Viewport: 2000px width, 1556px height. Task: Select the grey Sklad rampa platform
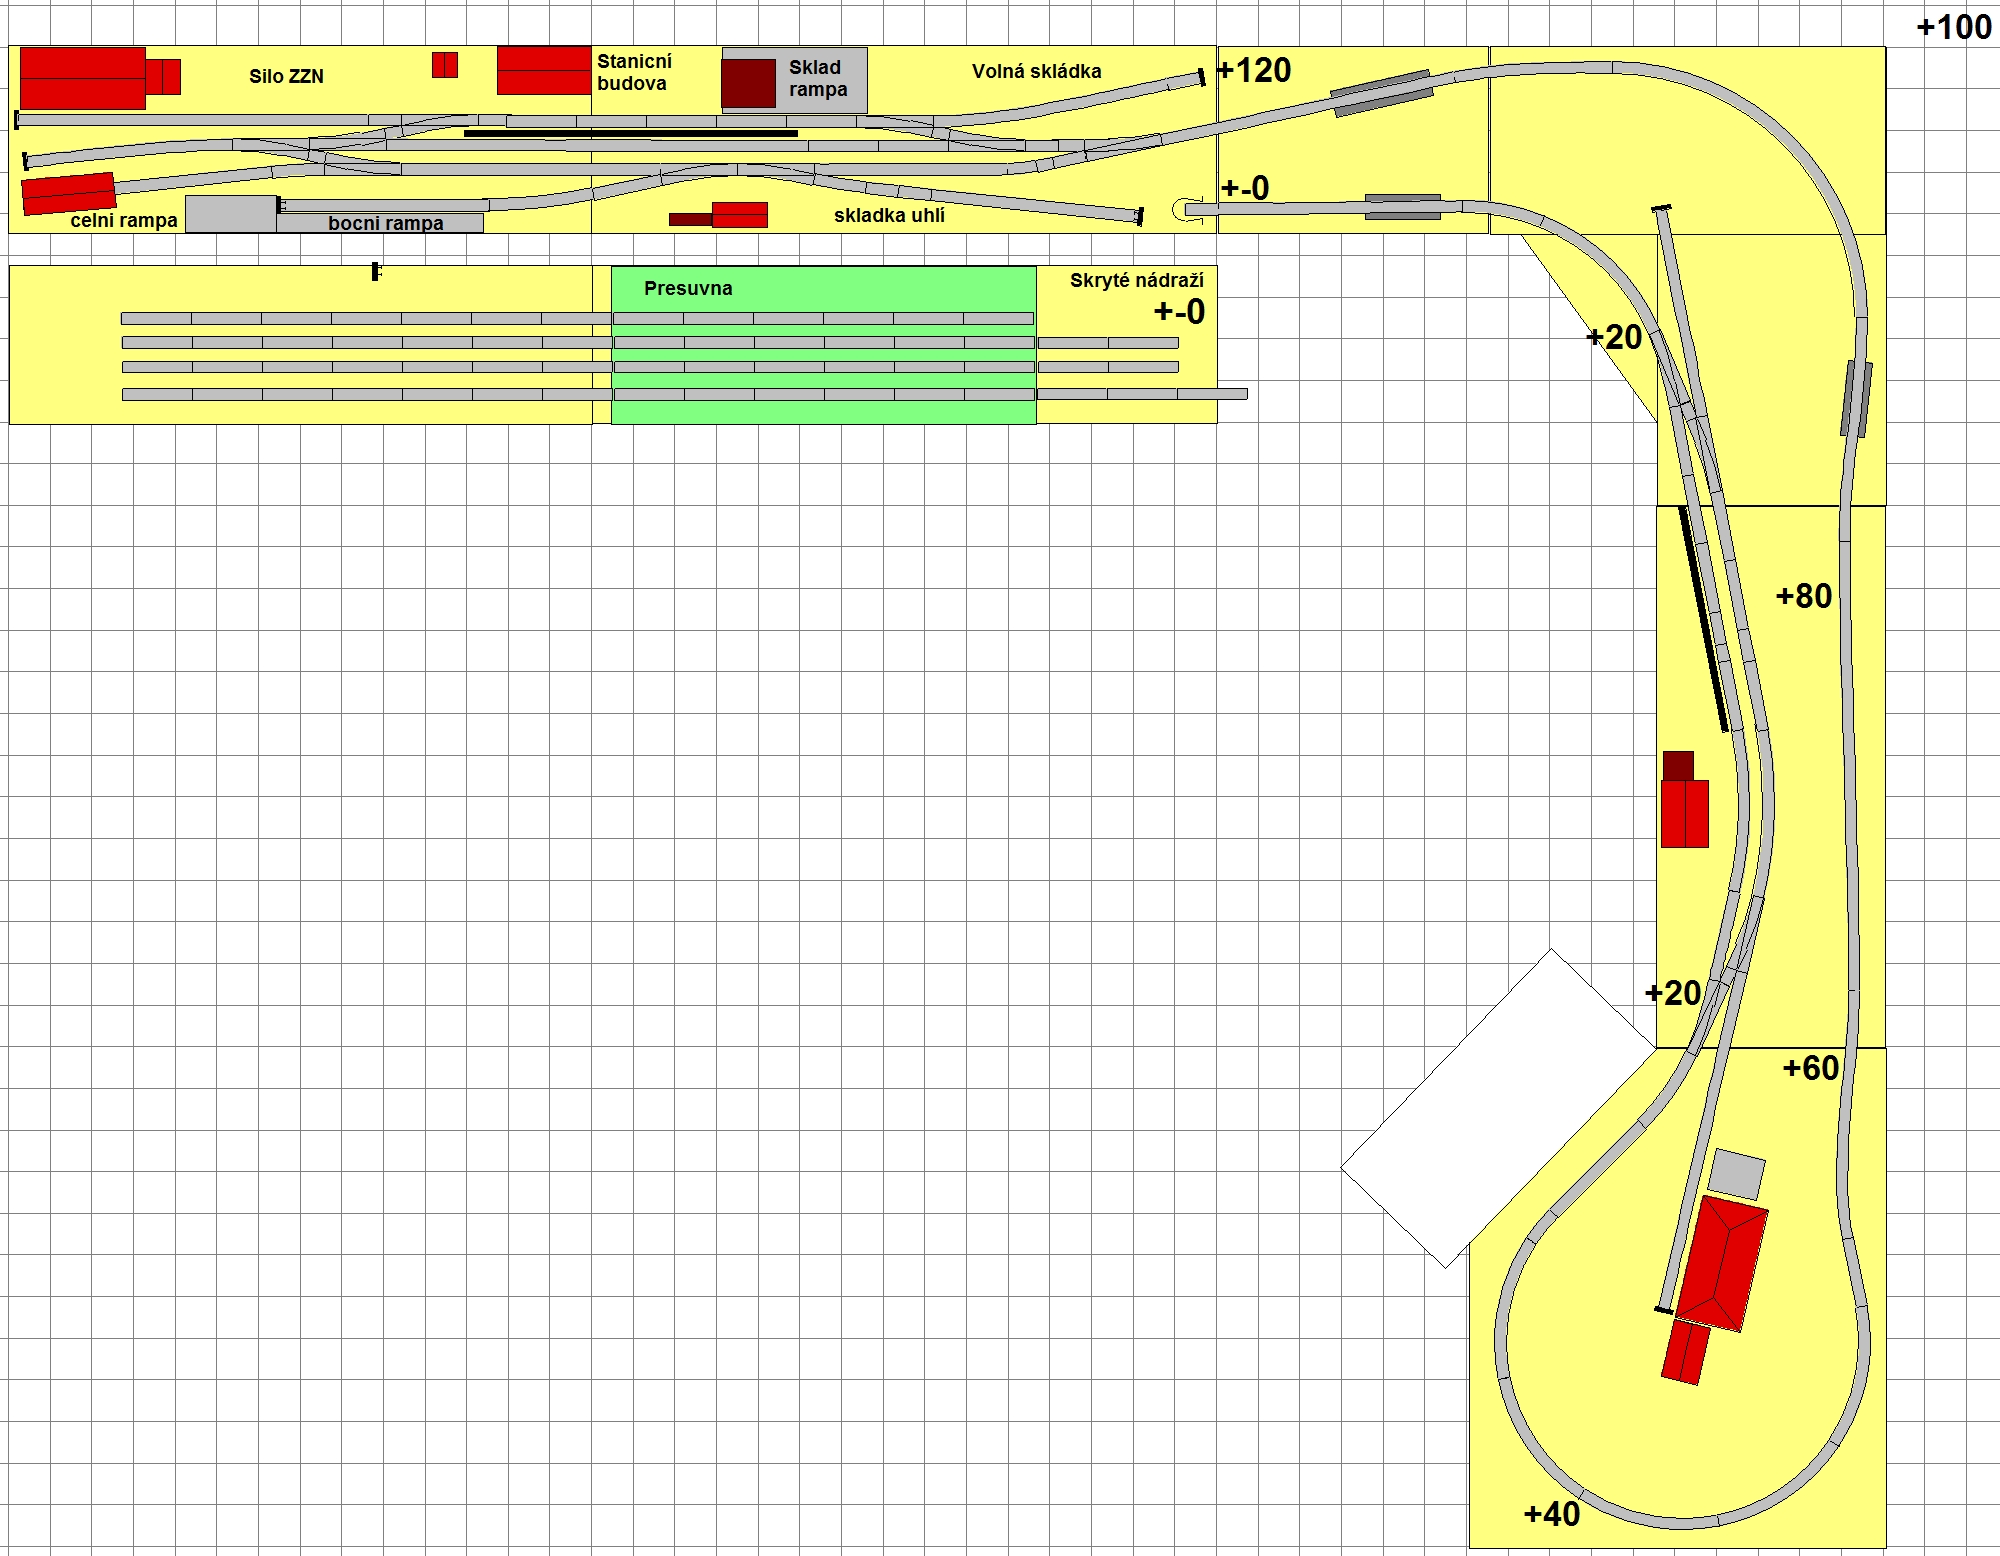coord(794,80)
